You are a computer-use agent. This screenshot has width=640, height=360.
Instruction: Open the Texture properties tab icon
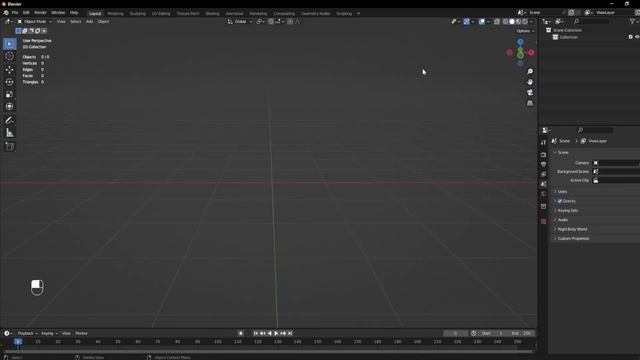543,221
